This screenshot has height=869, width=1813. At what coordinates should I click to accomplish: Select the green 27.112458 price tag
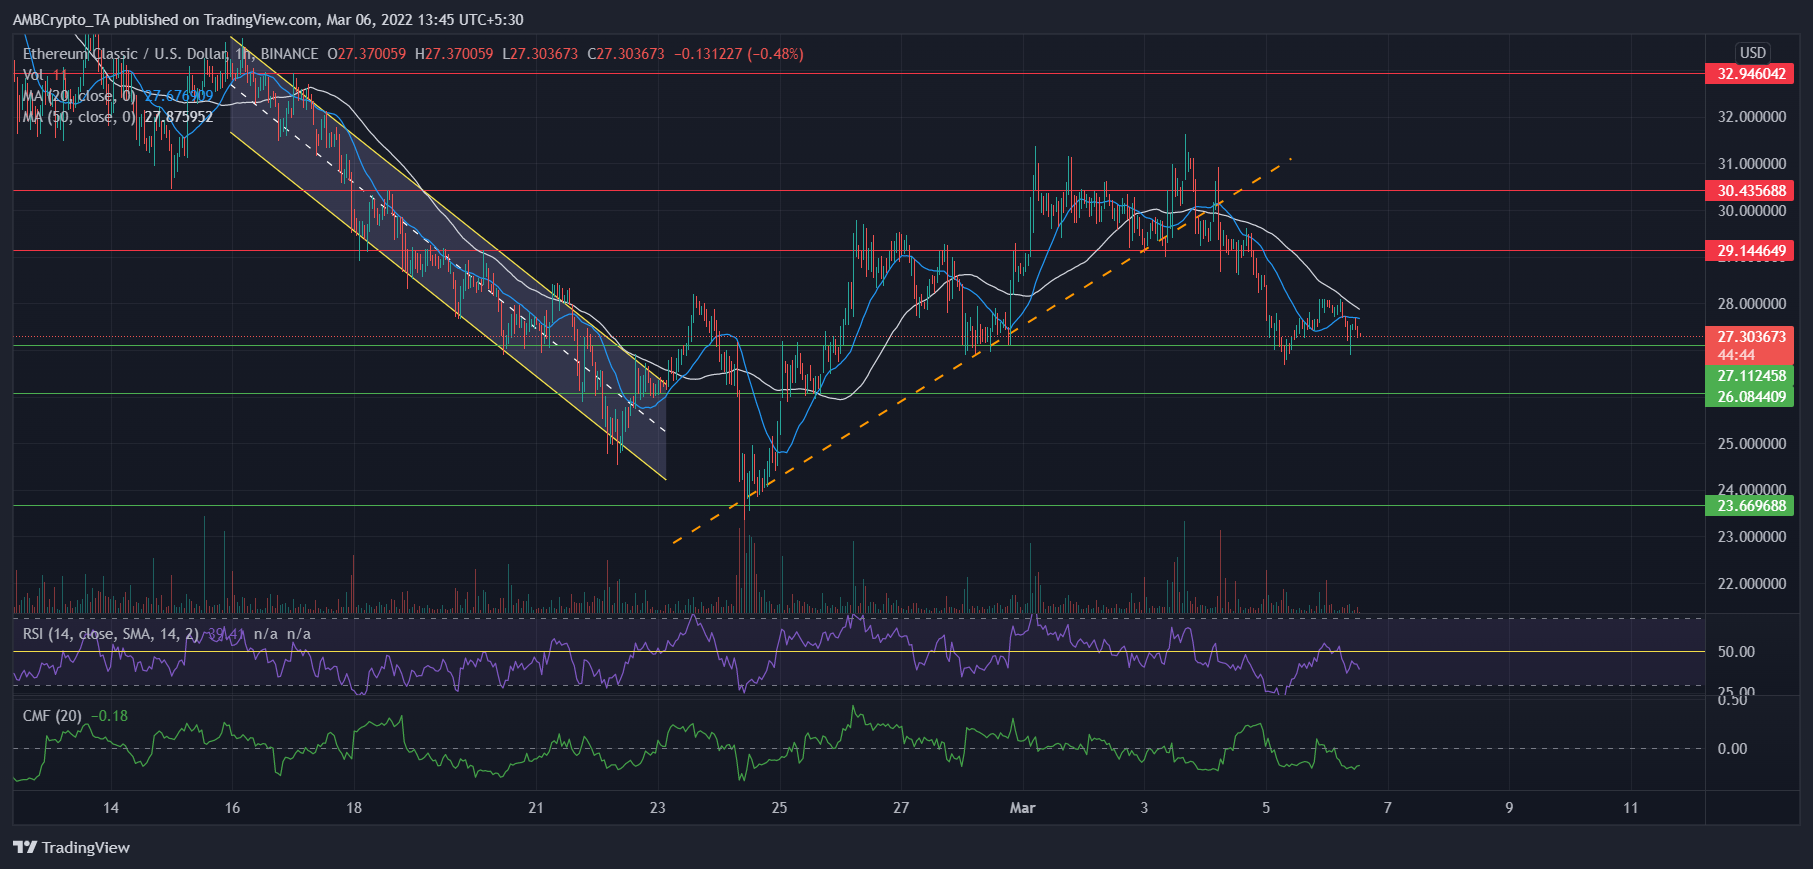pos(1750,376)
